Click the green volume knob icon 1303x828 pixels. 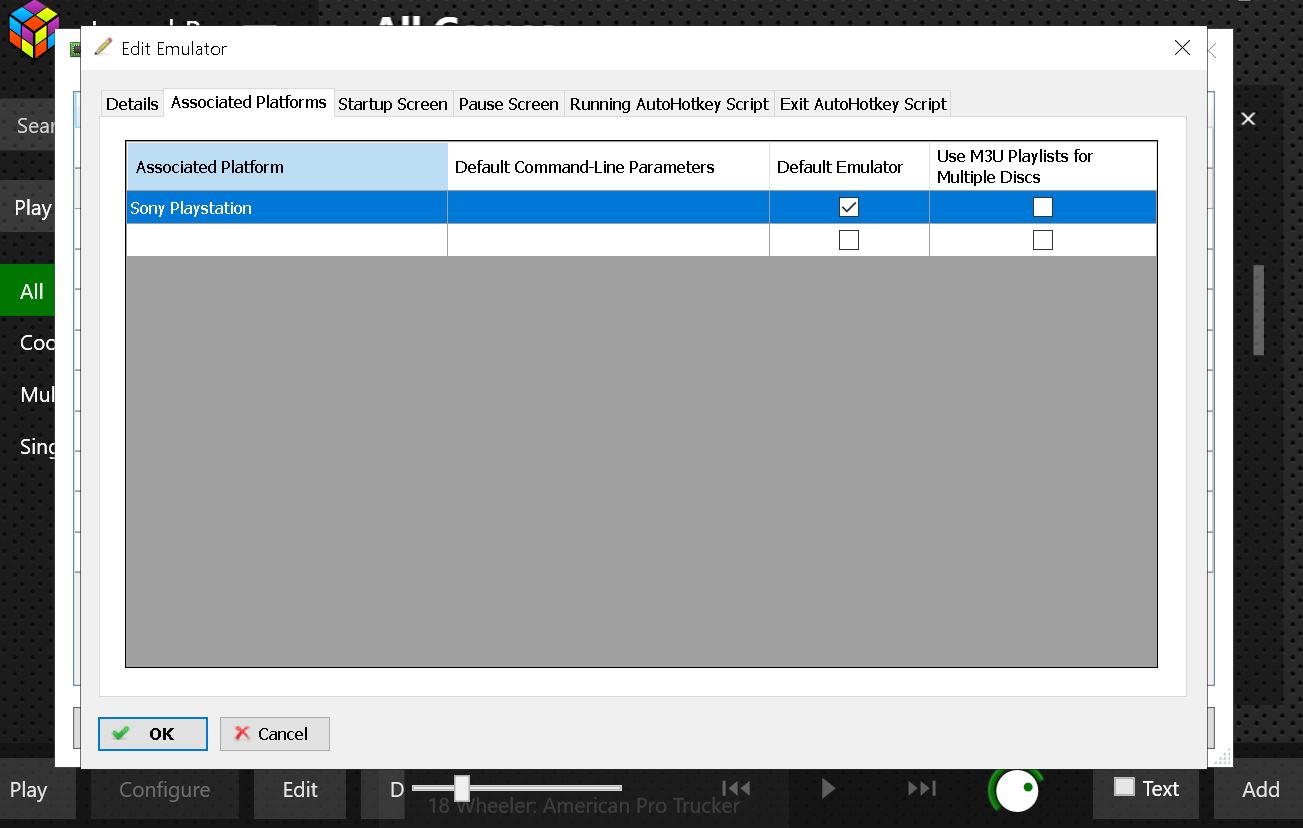pyautogui.click(x=1017, y=790)
